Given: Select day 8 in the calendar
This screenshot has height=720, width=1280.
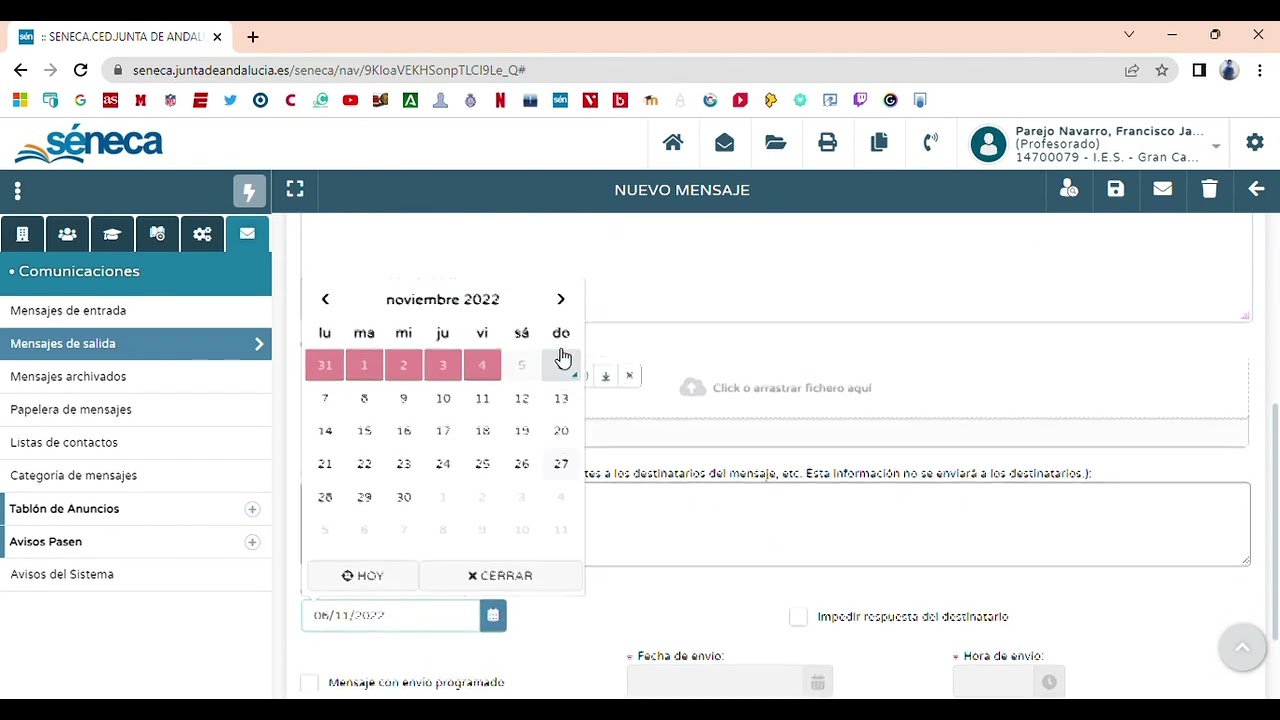Looking at the screenshot, I should (x=364, y=398).
